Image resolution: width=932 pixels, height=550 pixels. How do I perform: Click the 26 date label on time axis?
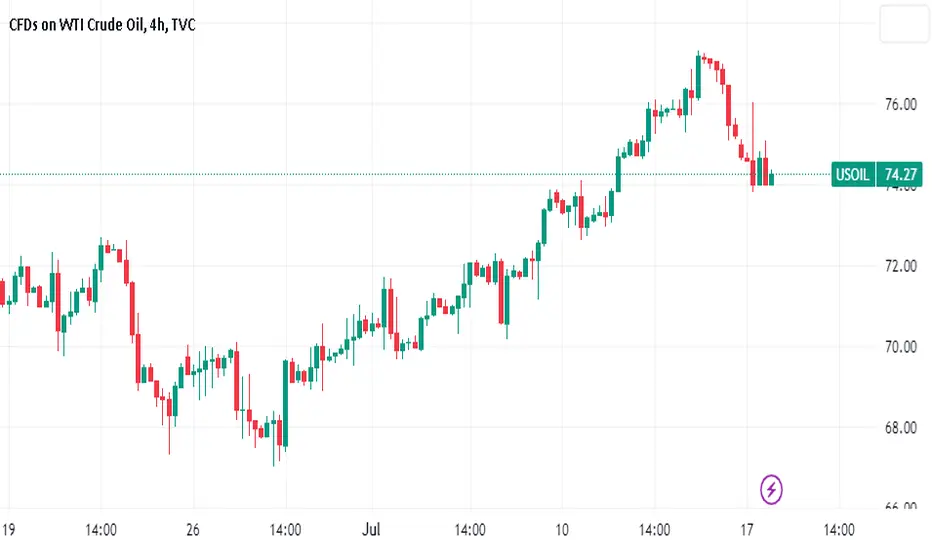pyautogui.click(x=193, y=529)
